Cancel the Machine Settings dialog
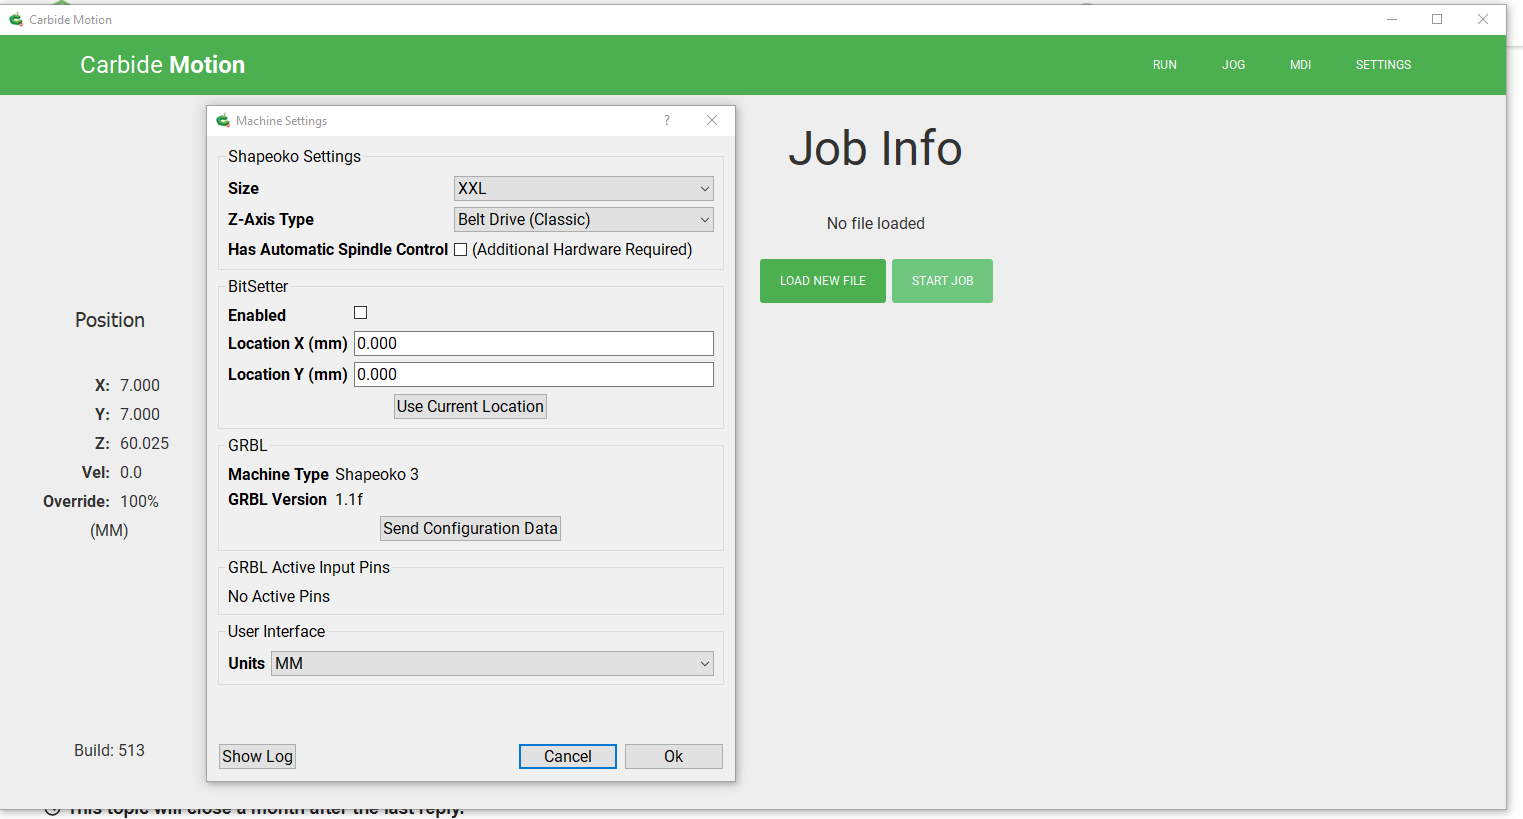1523x819 pixels. click(x=568, y=756)
